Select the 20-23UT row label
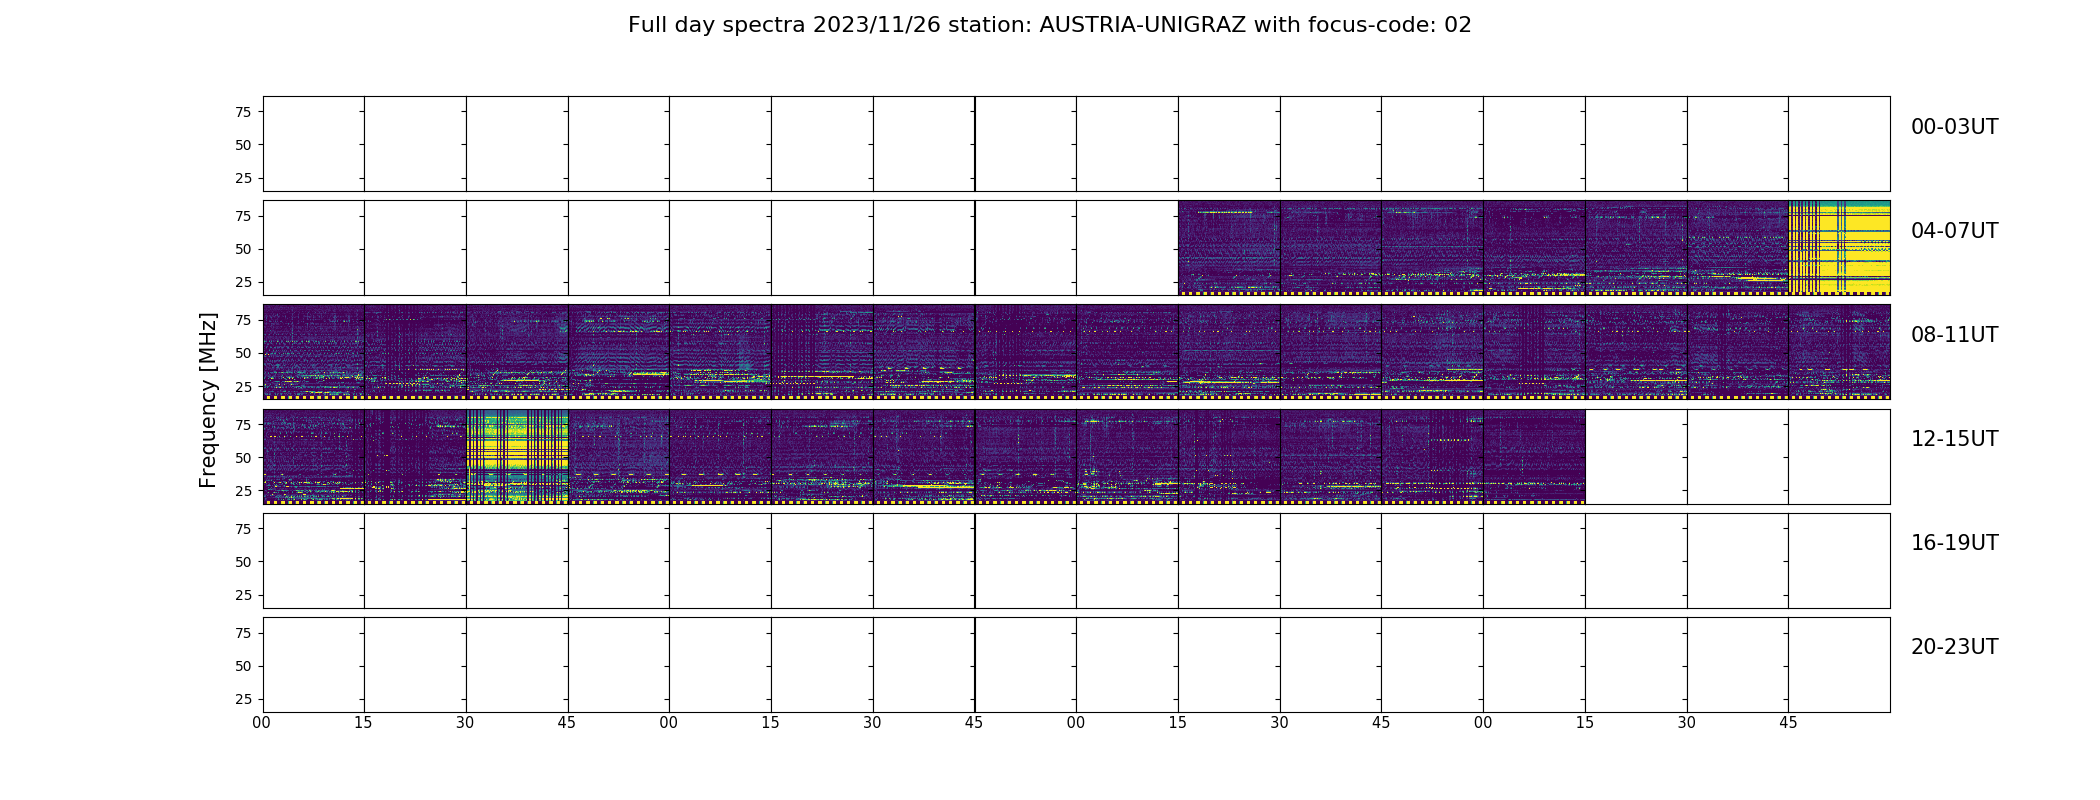The height and width of the screenshot is (800, 2100). click(1954, 647)
